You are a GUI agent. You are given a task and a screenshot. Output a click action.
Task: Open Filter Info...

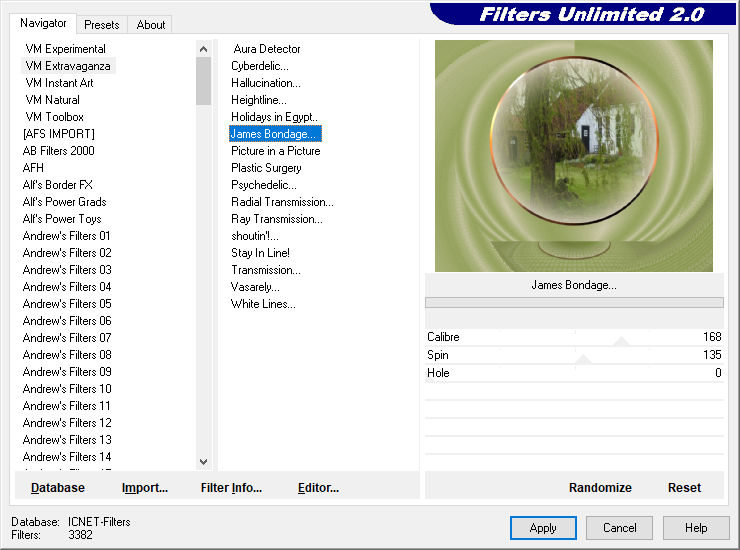pos(231,488)
